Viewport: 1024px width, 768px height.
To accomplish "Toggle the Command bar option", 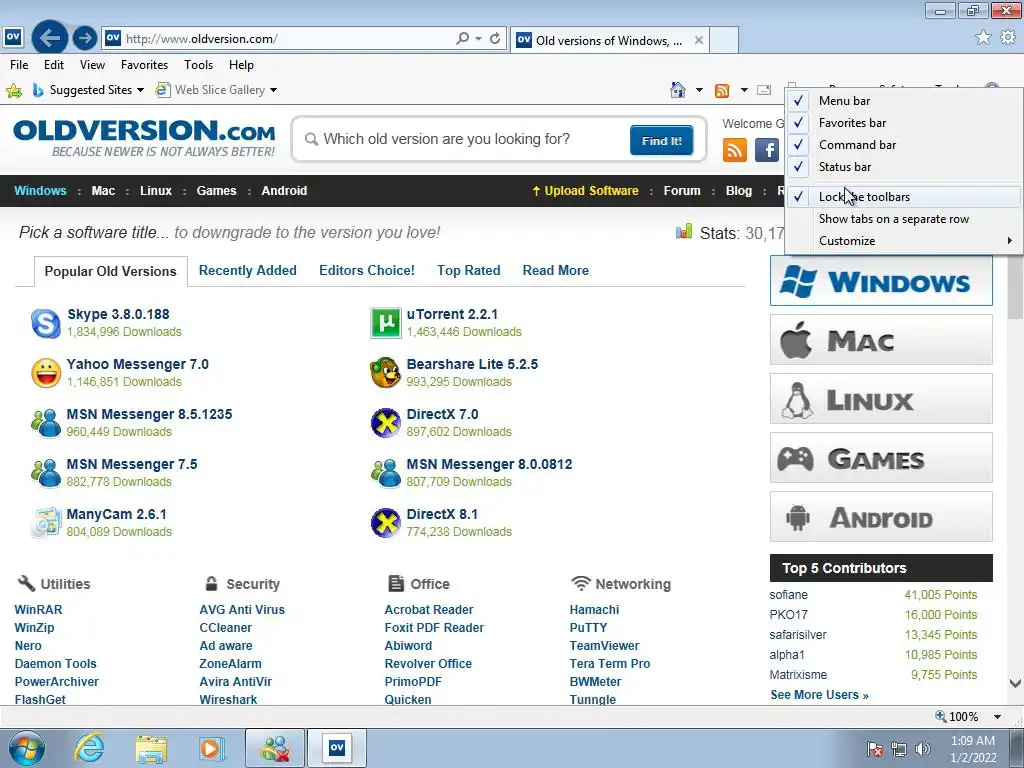I will coord(904,145).
